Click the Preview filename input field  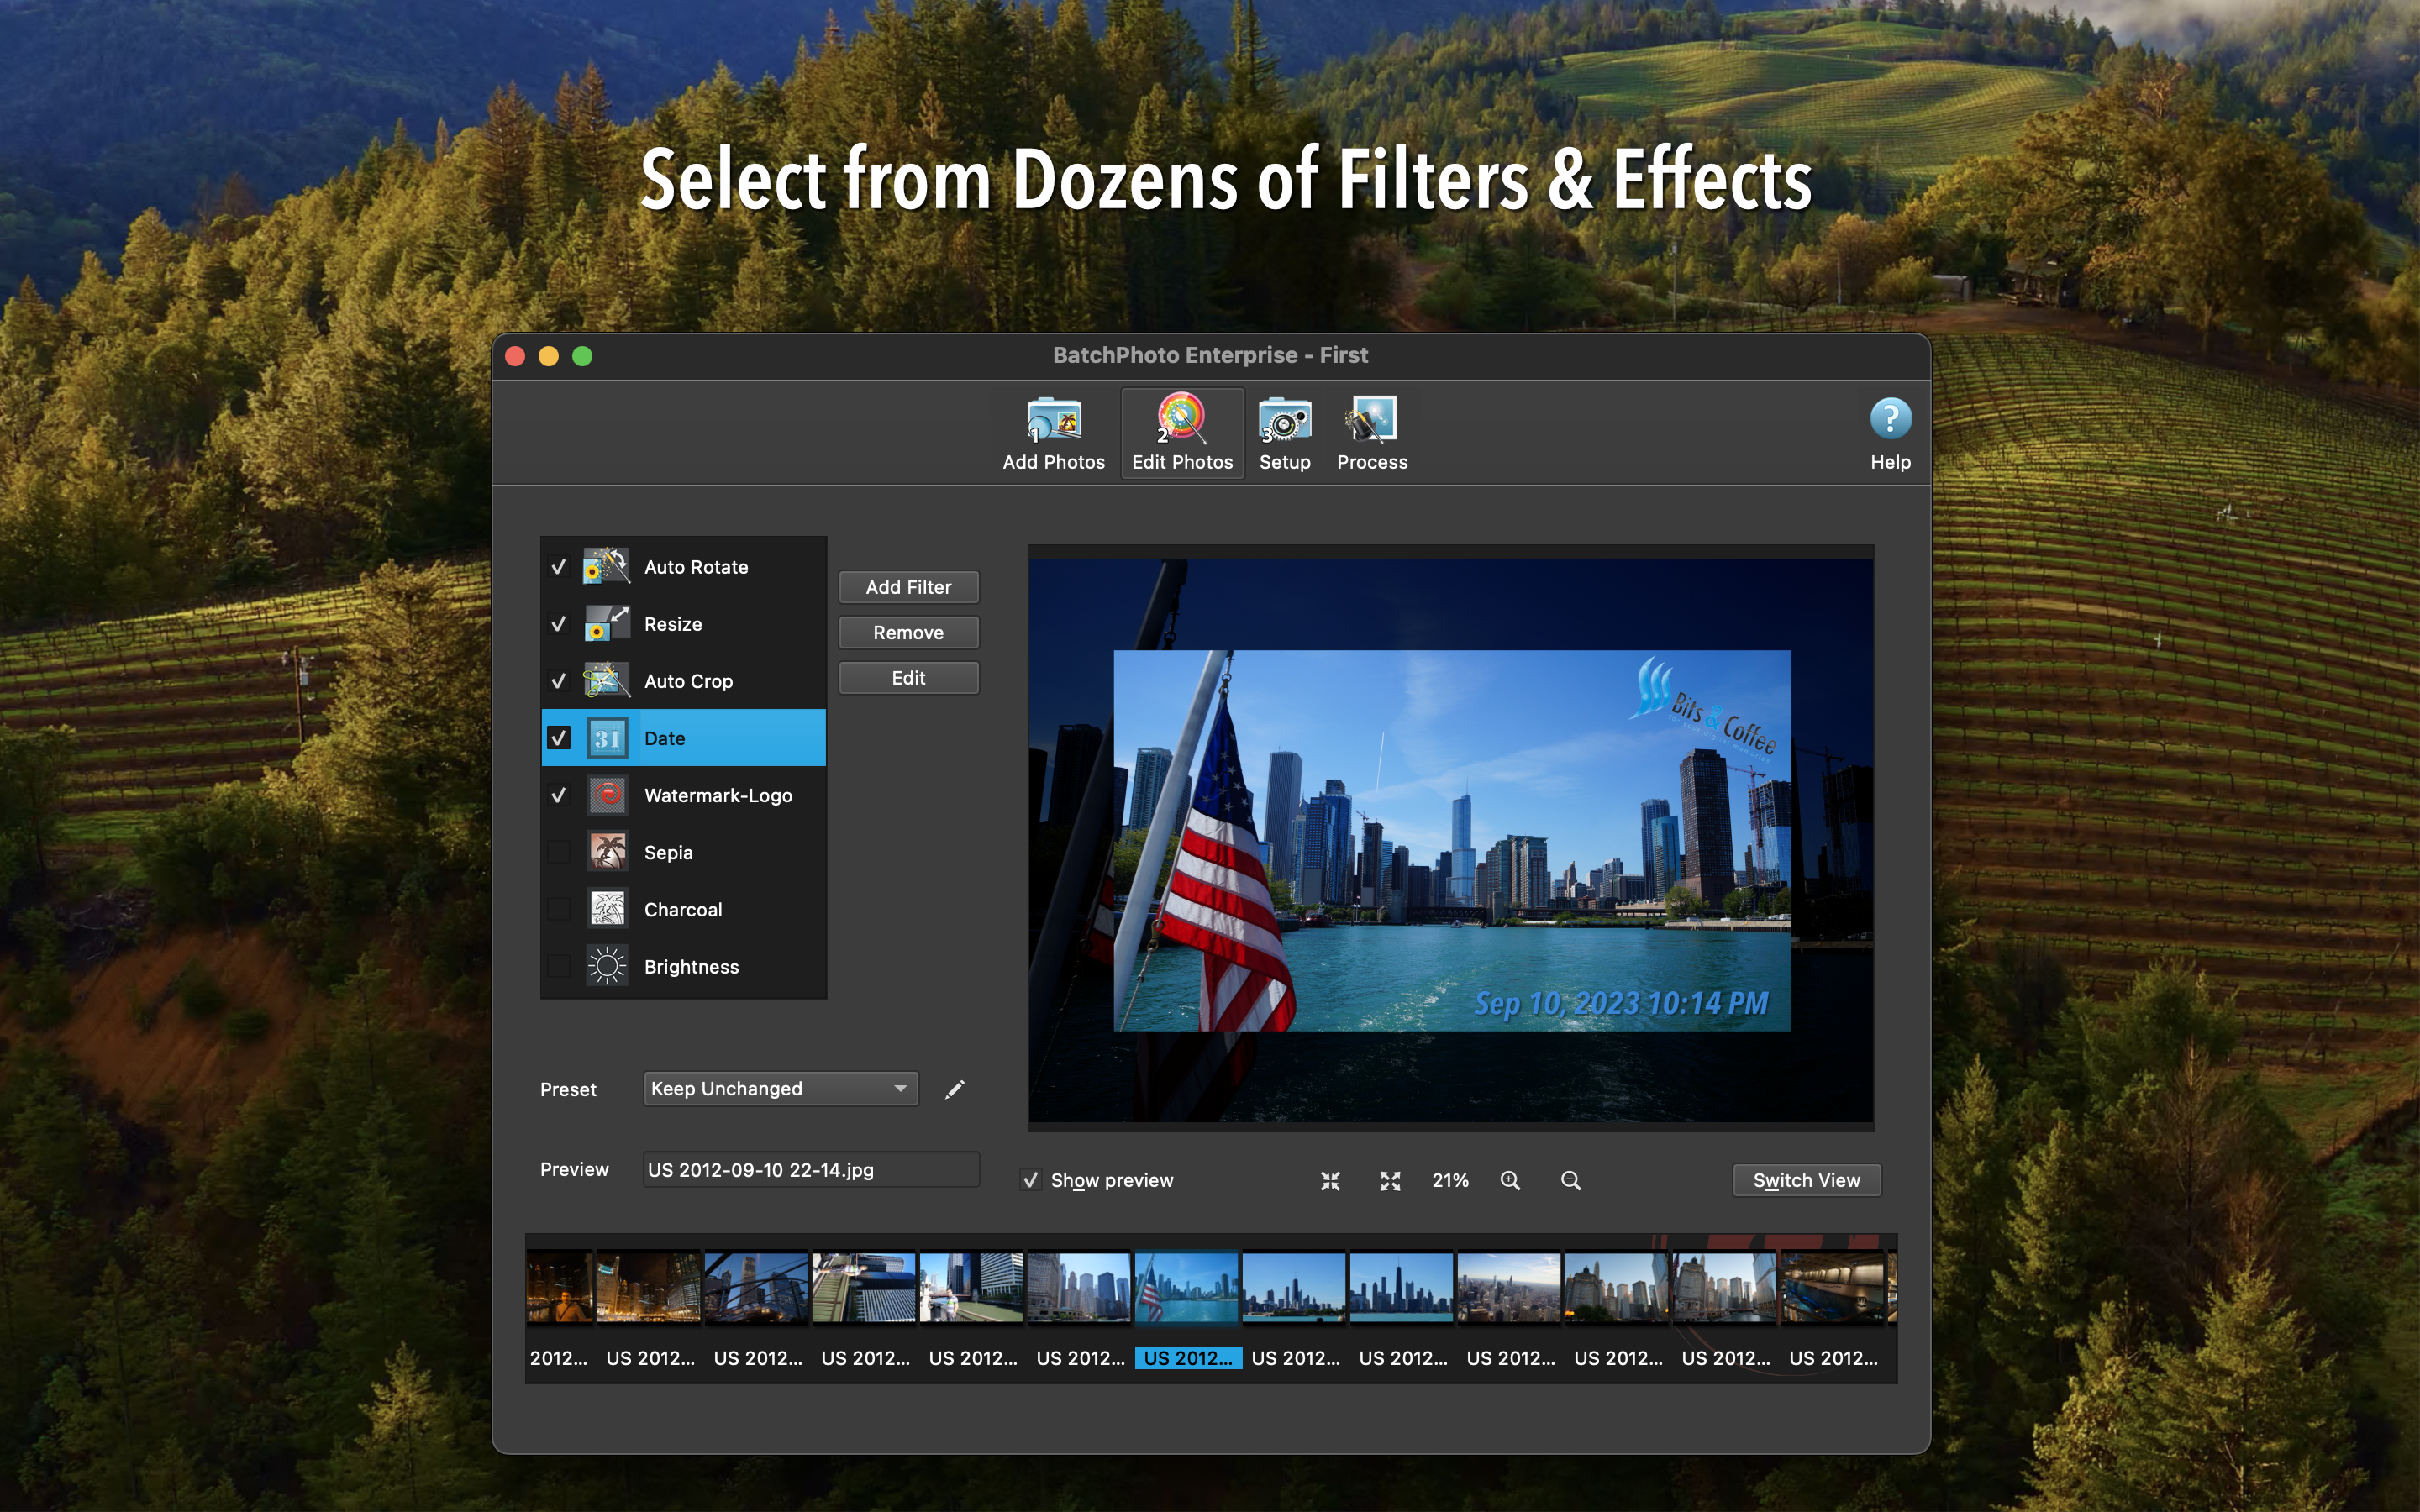810,1170
